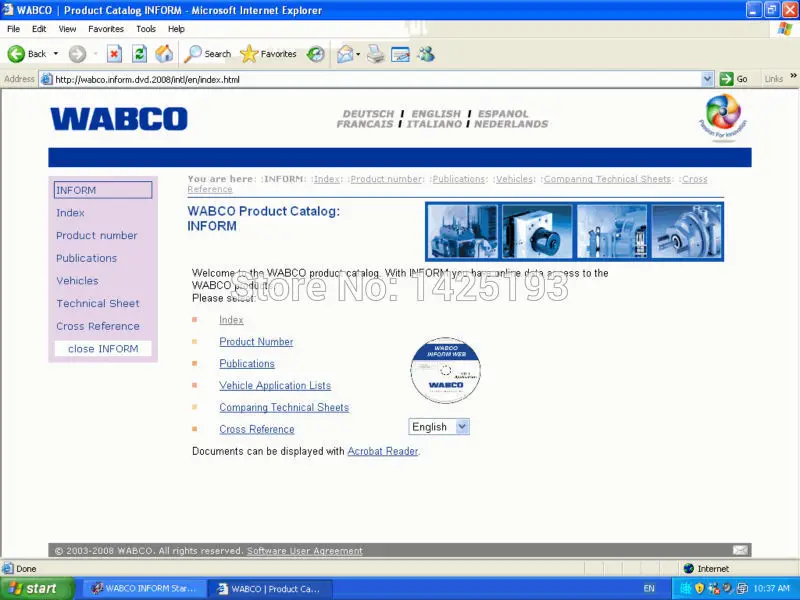This screenshot has width=800, height=600.
Task: Go to Home page icon
Action: click(164, 54)
